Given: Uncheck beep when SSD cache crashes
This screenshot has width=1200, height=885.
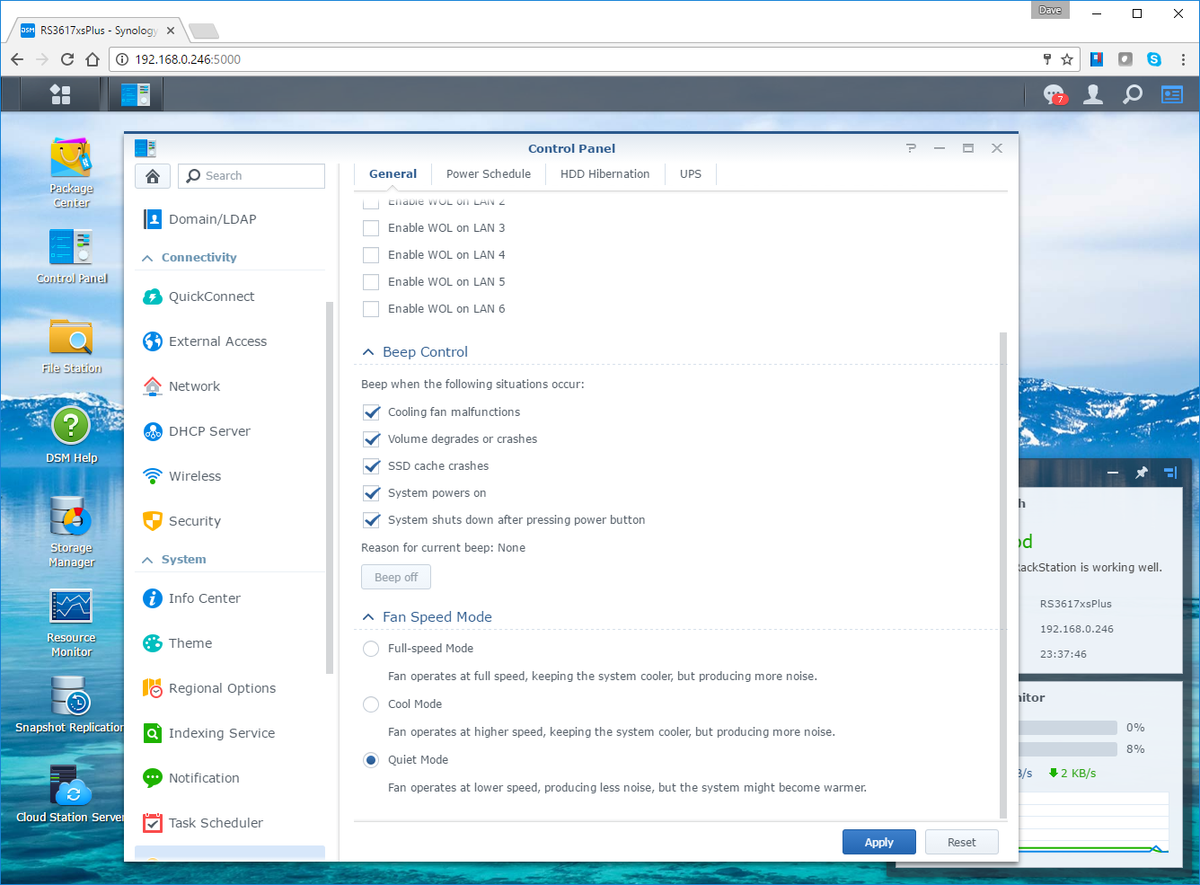Looking at the screenshot, I should [371, 465].
